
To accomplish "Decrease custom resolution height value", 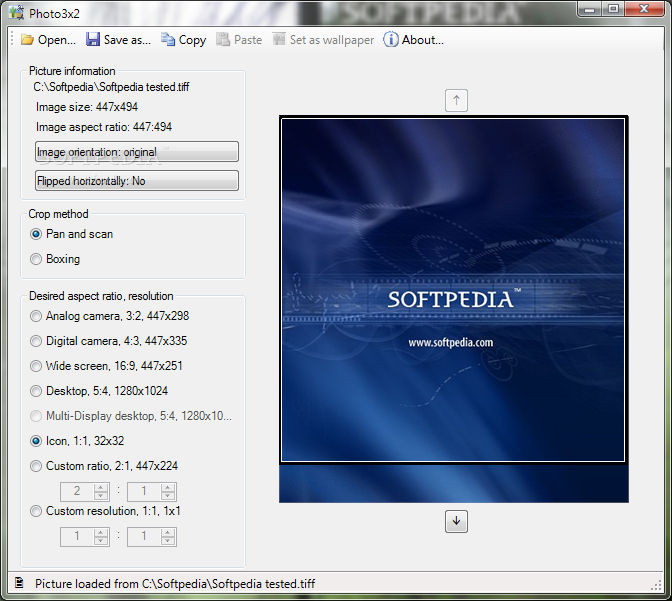I will click(168, 541).
